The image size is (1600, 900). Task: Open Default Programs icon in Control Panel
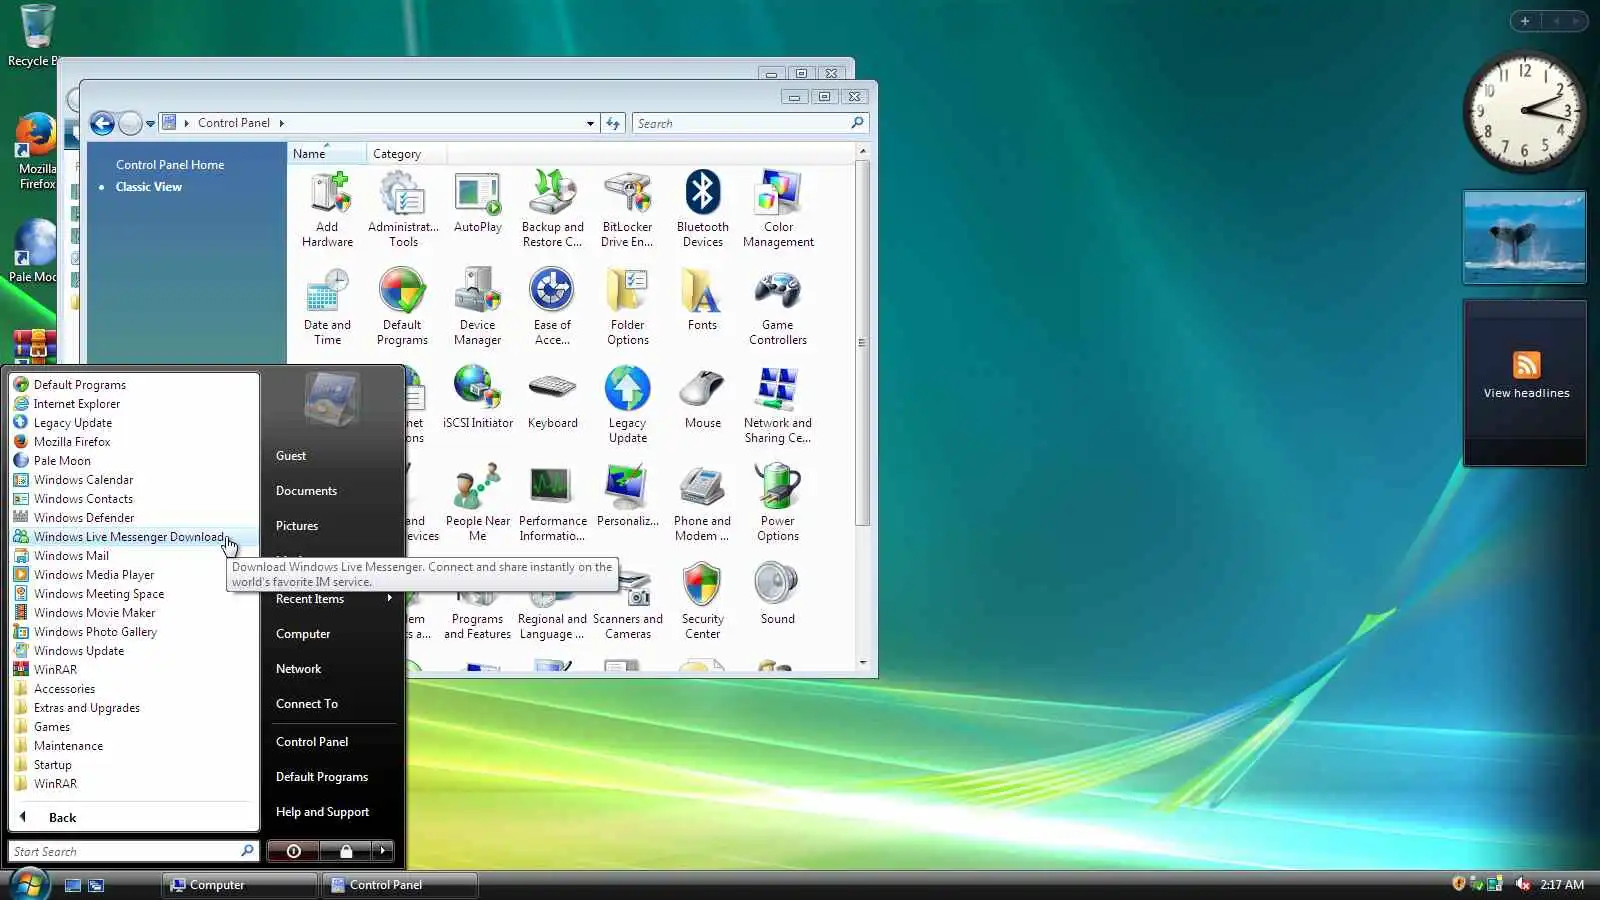(x=403, y=306)
